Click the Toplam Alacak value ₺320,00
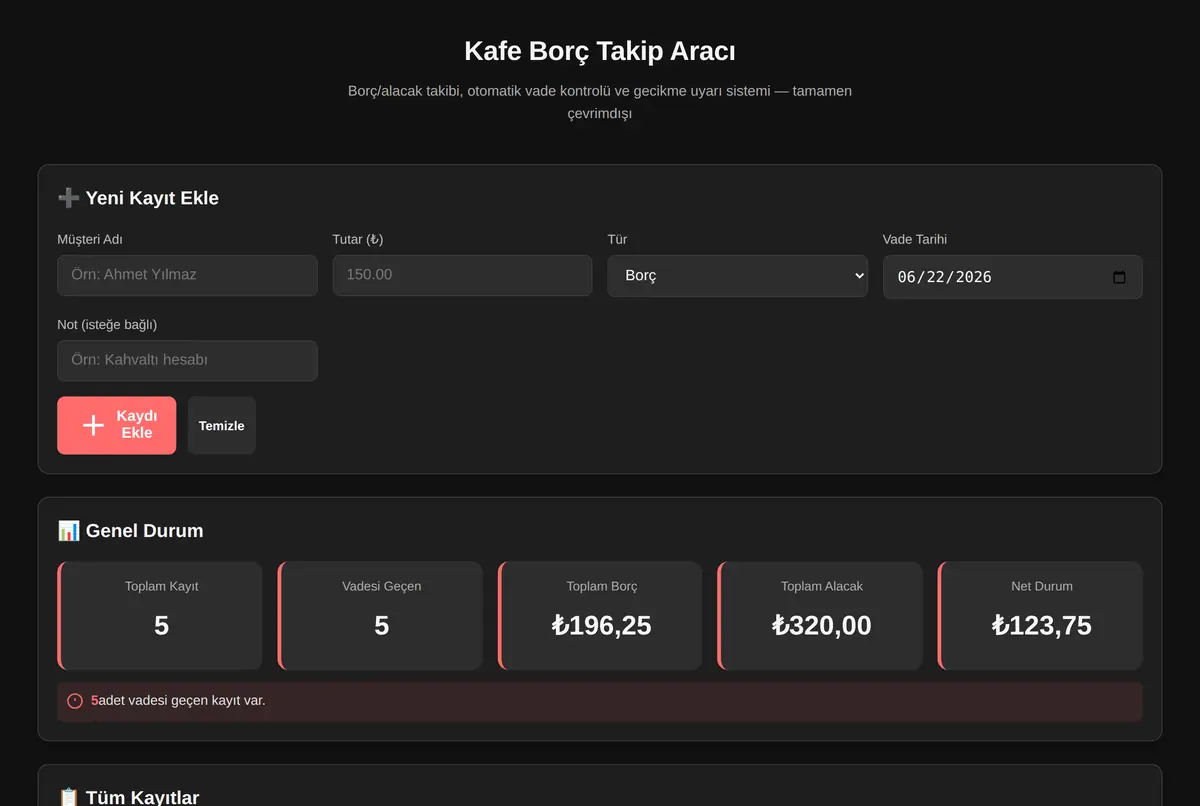The height and width of the screenshot is (806, 1200). pos(822,626)
